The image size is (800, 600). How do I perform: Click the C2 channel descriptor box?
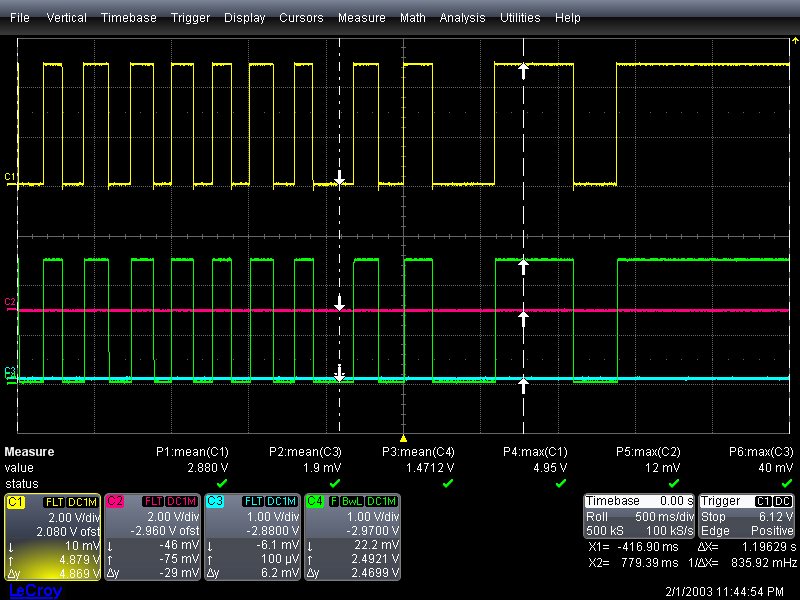pos(152,537)
